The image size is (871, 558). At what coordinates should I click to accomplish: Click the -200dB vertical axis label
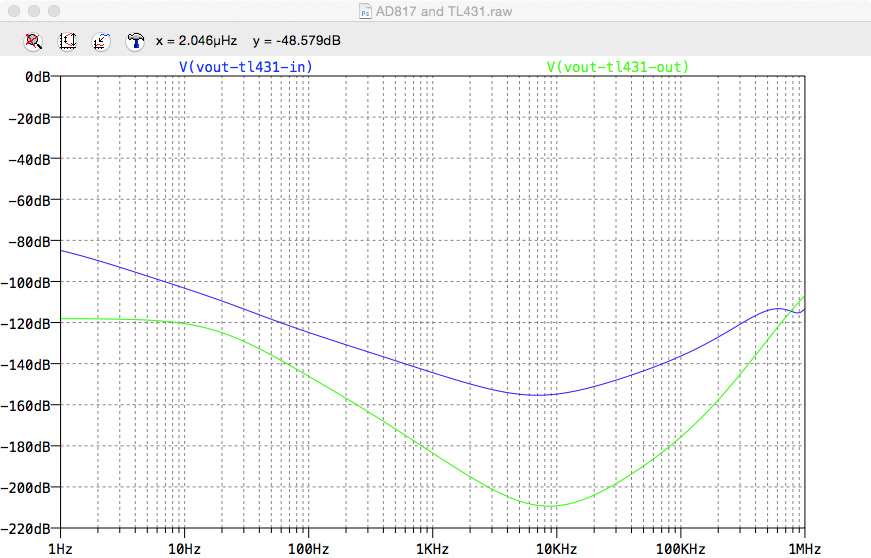tap(26, 487)
